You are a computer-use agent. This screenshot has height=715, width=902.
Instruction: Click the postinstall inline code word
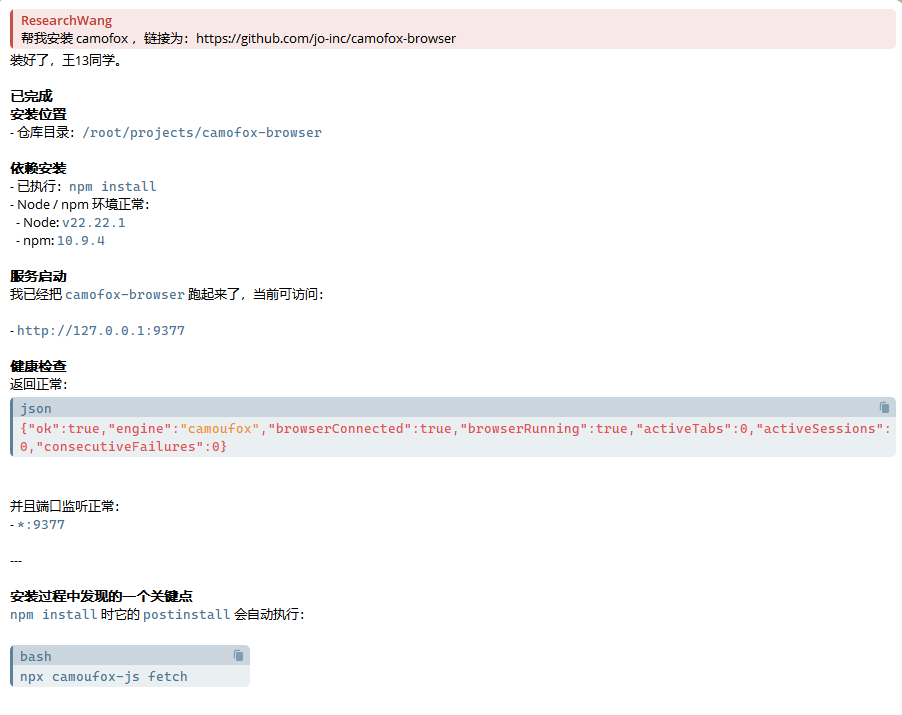point(186,614)
